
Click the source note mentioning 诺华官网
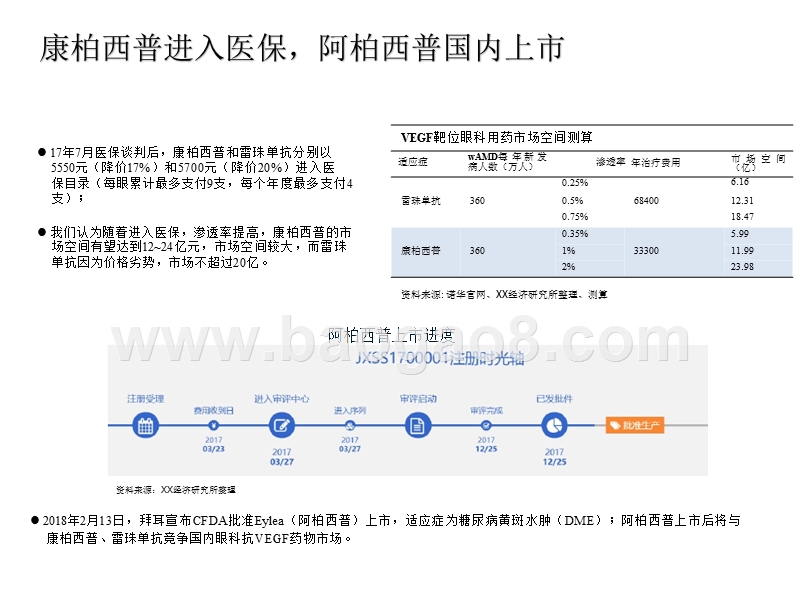click(x=504, y=294)
